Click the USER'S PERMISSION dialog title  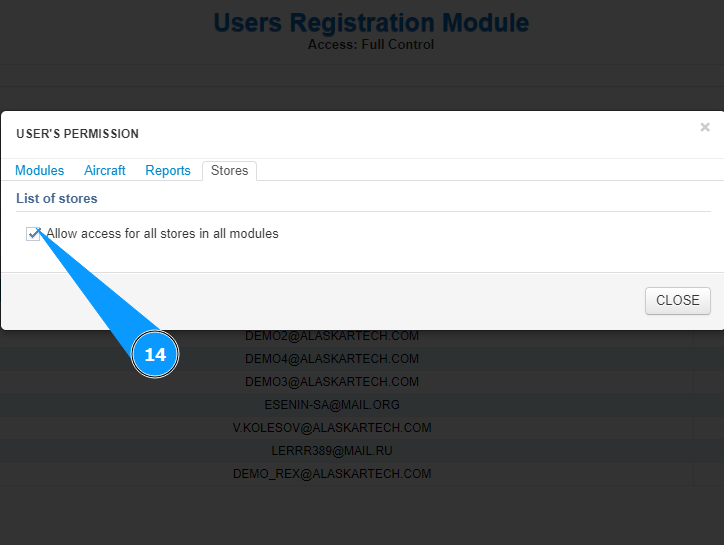(x=78, y=134)
